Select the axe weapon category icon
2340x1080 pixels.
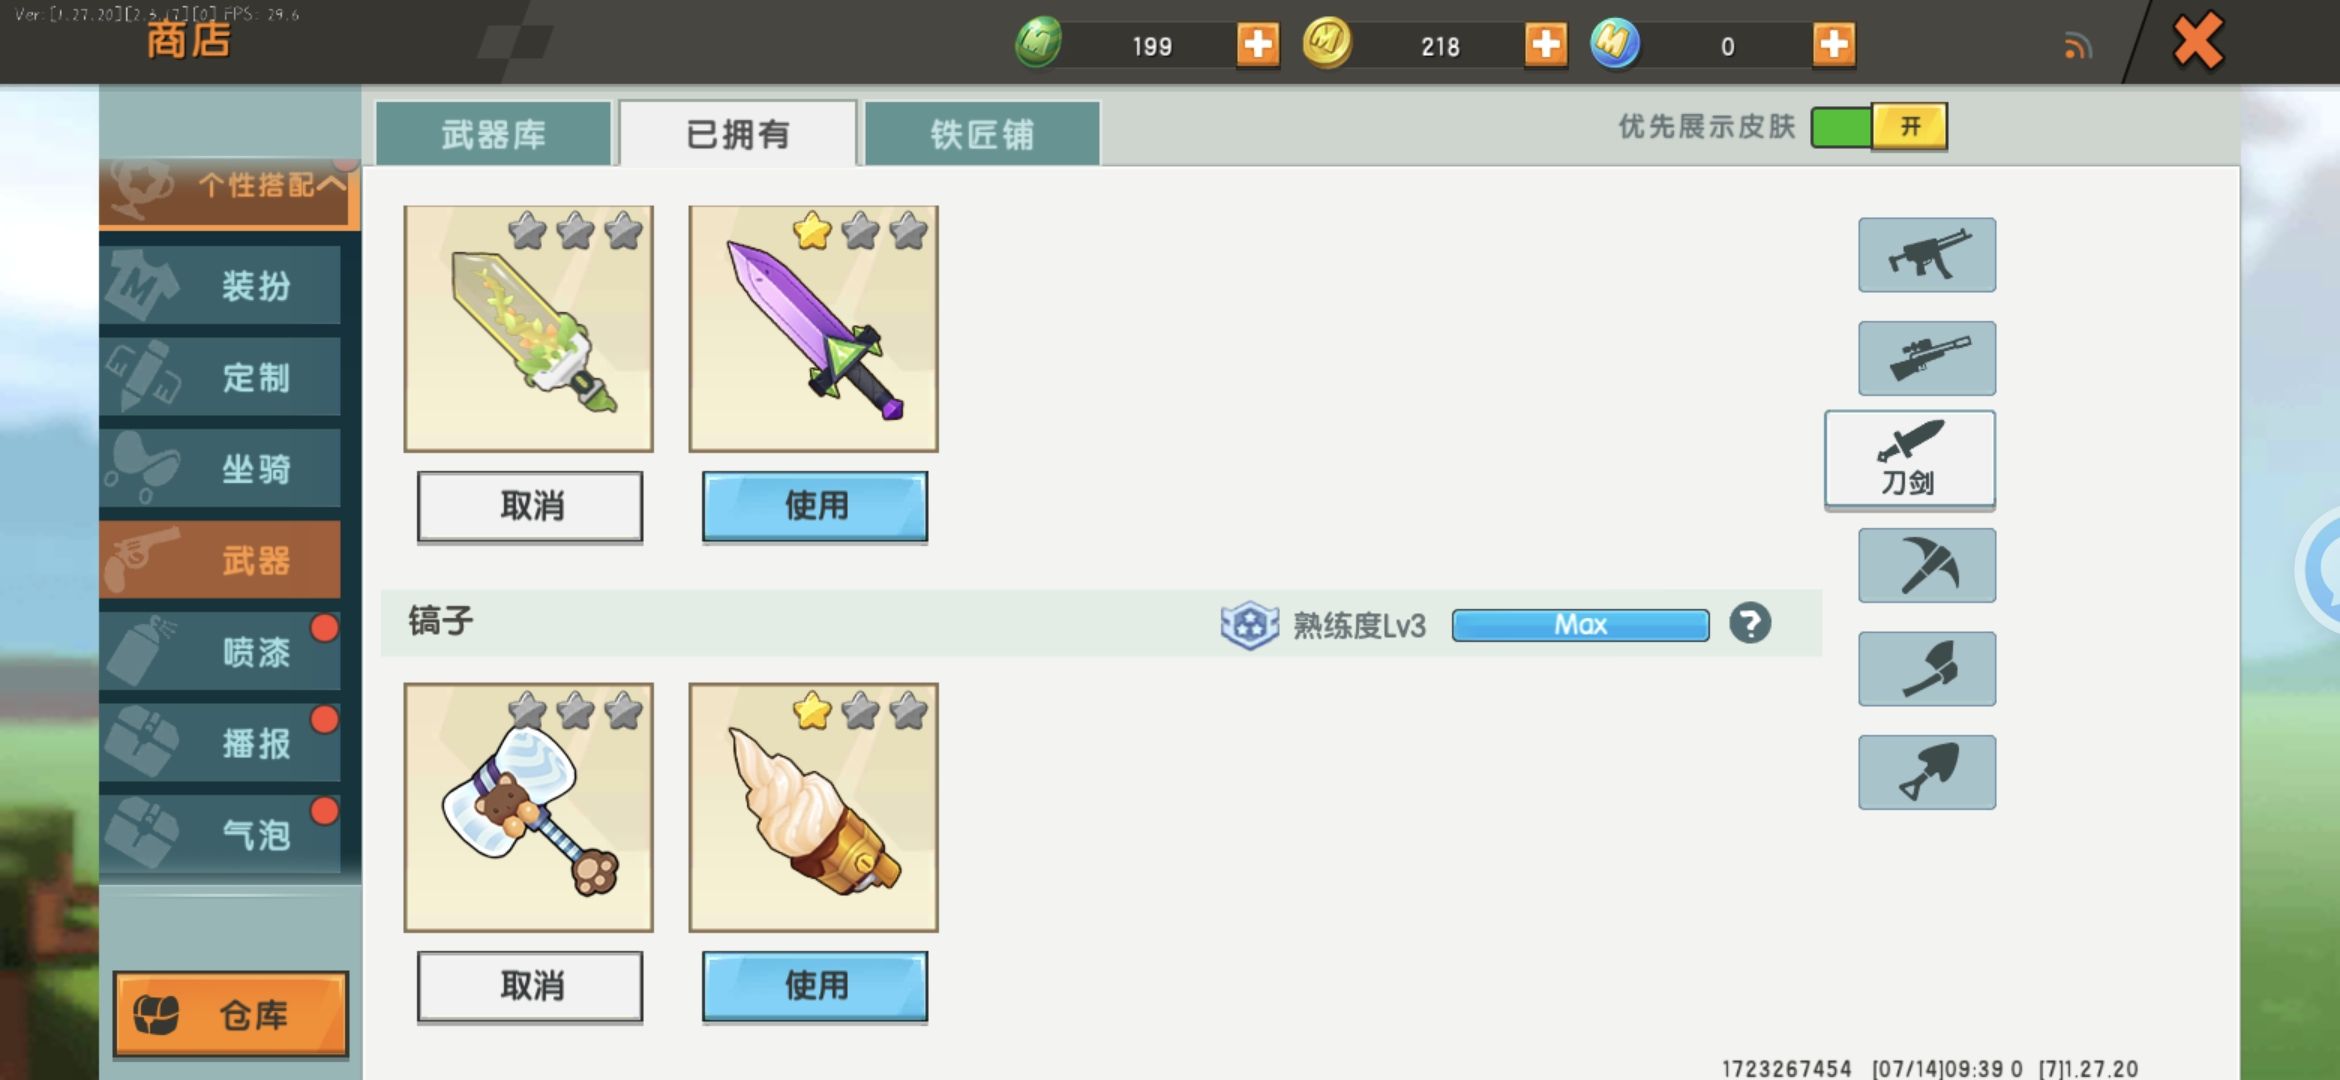[1927, 668]
